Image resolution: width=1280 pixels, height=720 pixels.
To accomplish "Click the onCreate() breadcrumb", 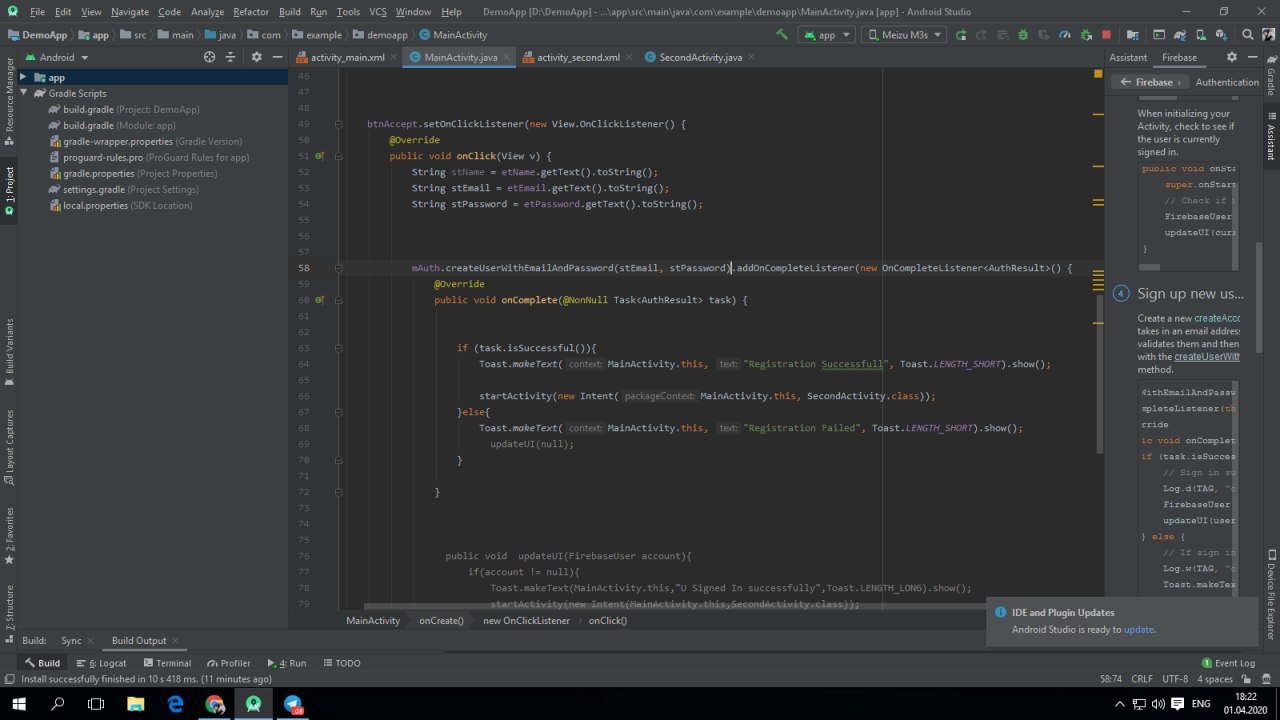I will (441, 620).
